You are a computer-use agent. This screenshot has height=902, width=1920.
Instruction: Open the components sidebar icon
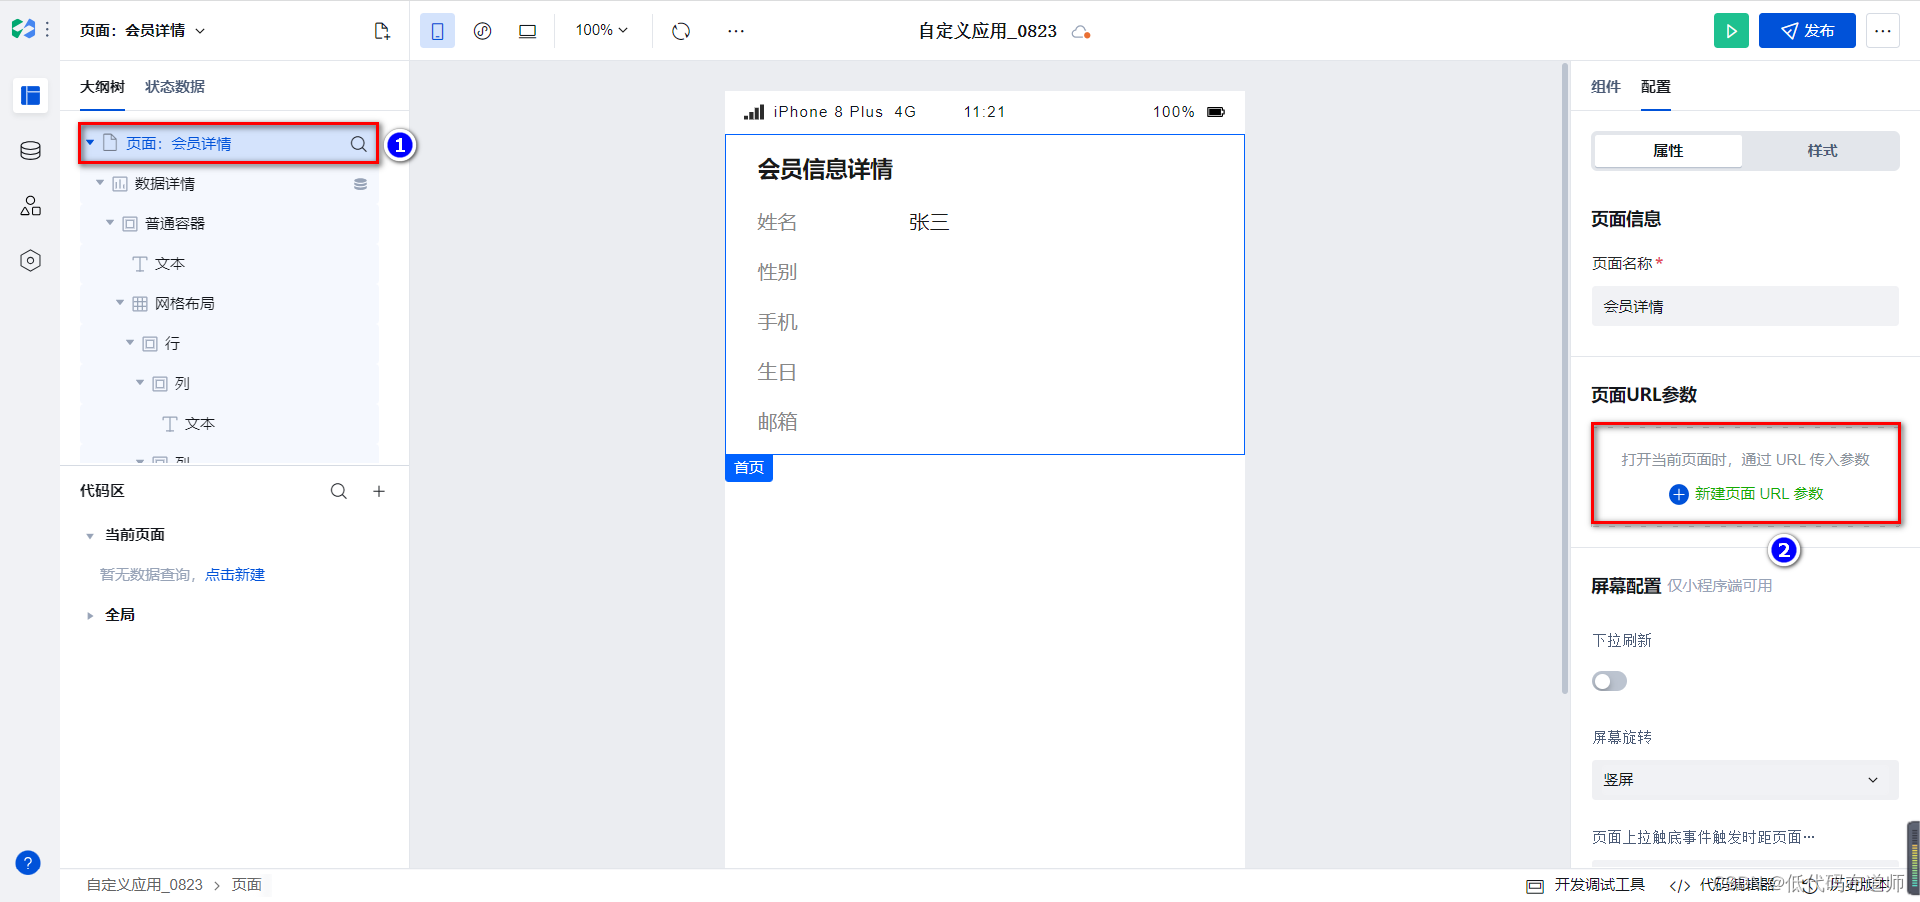click(30, 206)
